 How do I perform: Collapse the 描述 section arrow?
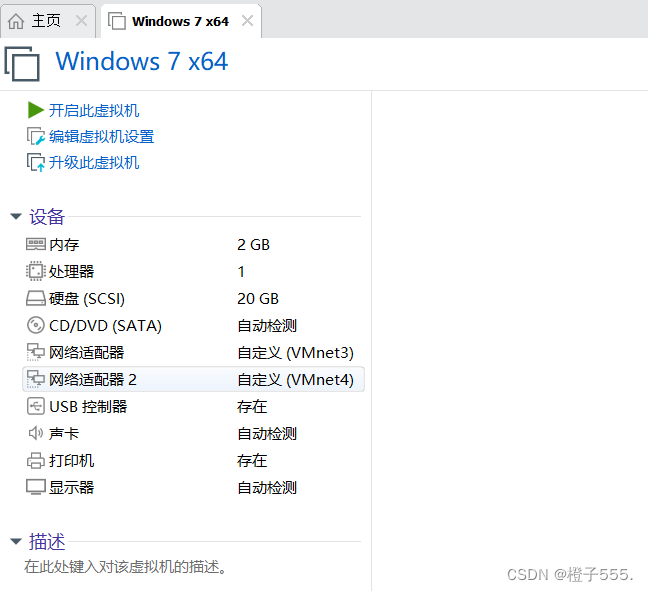(16, 541)
